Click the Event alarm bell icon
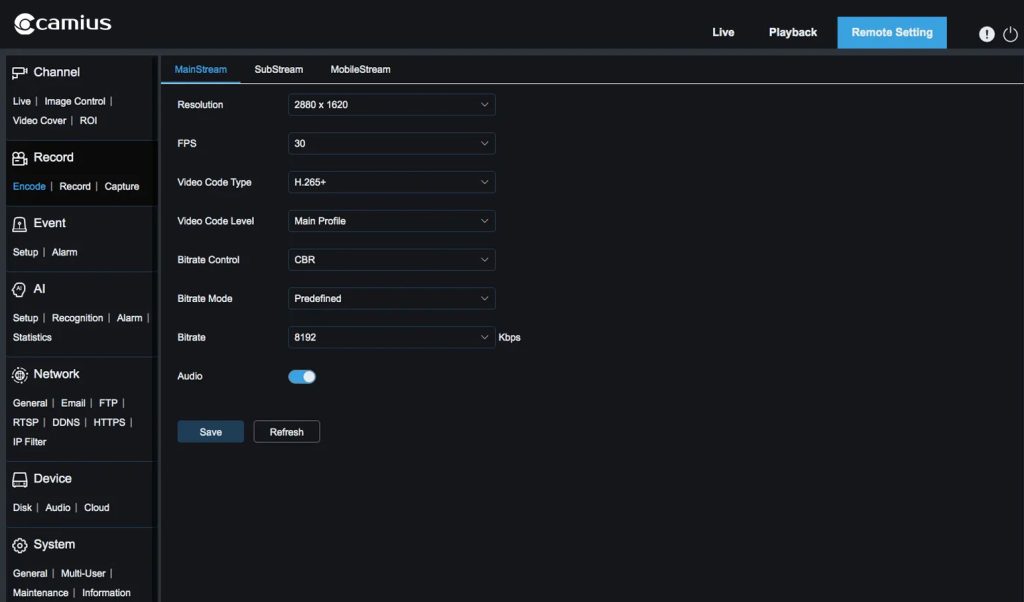1024x602 pixels. tap(19, 224)
